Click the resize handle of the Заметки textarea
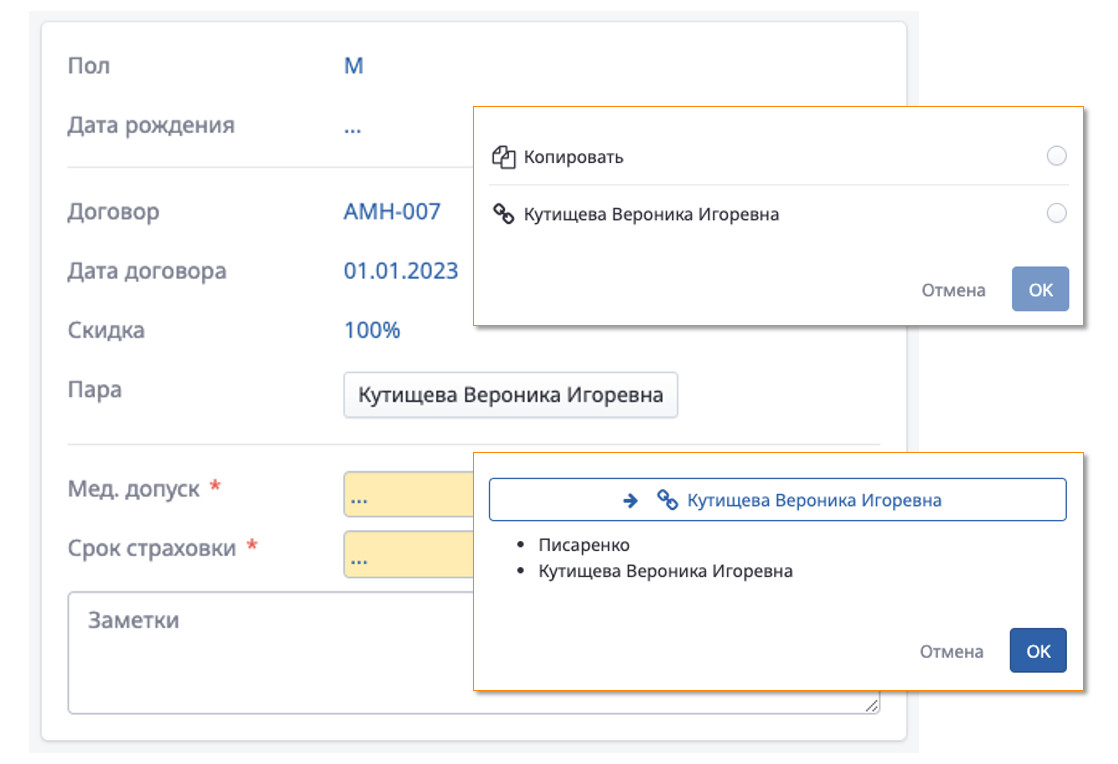 click(x=871, y=706)
